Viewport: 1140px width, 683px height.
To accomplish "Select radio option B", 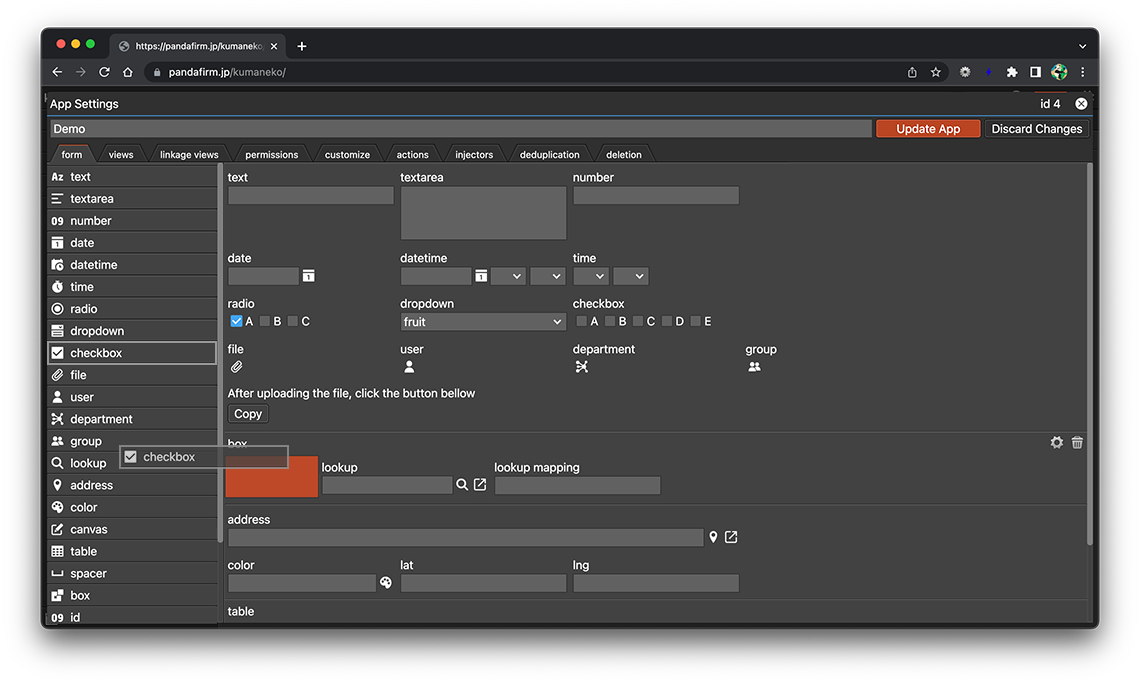I will coord(265,322).
